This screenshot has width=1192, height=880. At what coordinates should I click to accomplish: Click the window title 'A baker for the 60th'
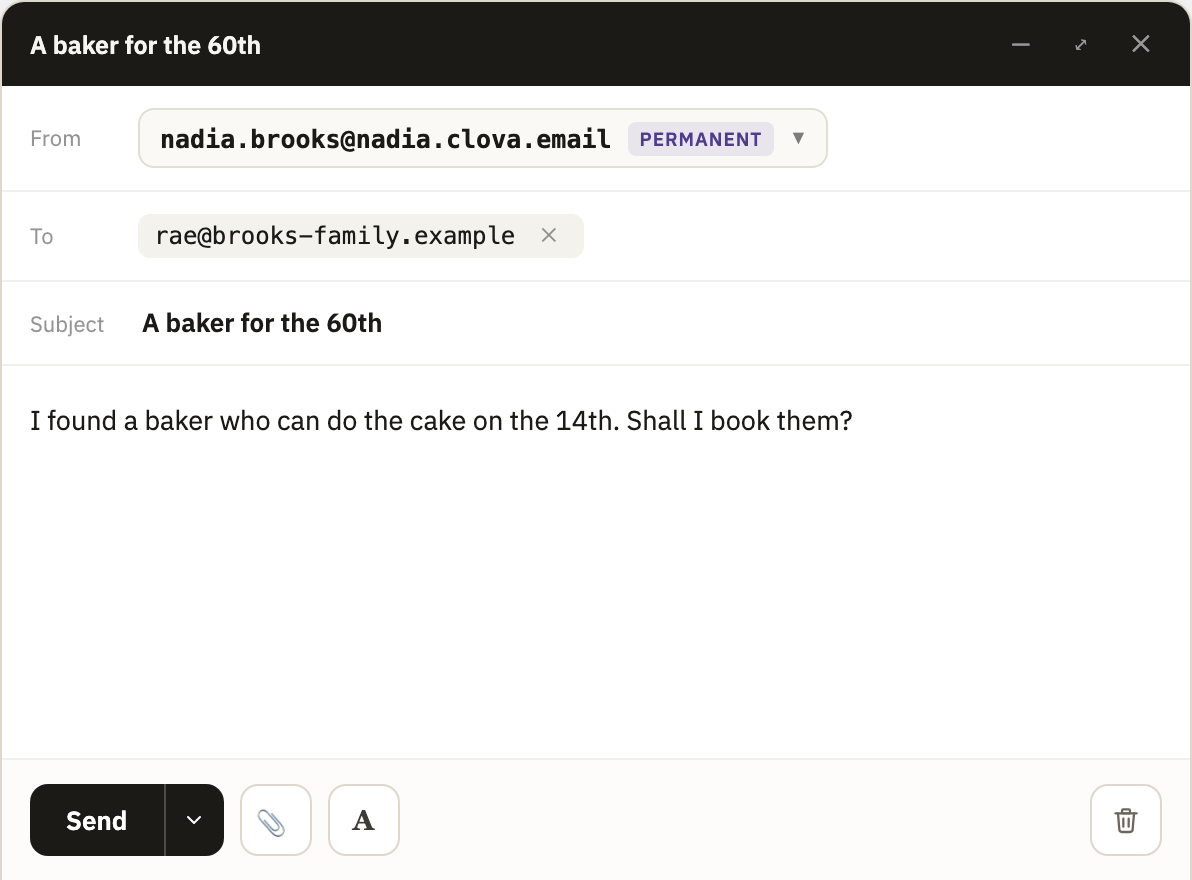click(x=145, y=46)
